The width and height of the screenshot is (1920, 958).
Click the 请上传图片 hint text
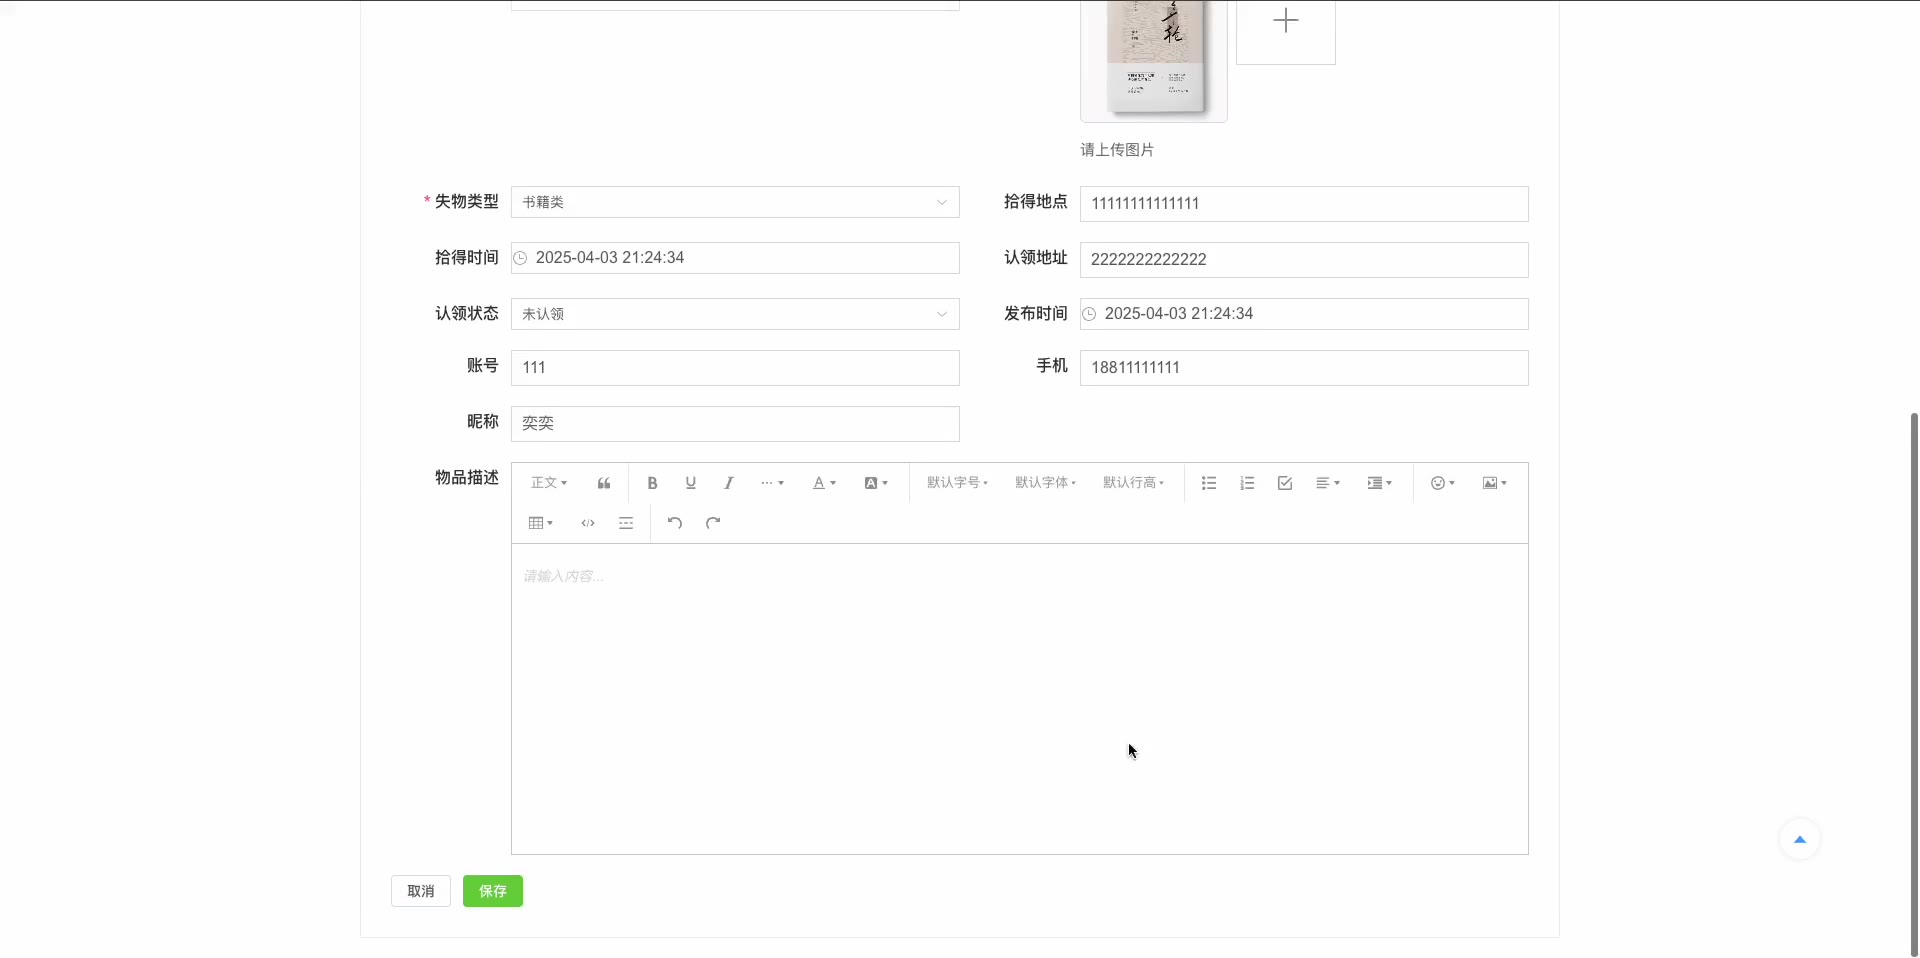[1117, 150]
